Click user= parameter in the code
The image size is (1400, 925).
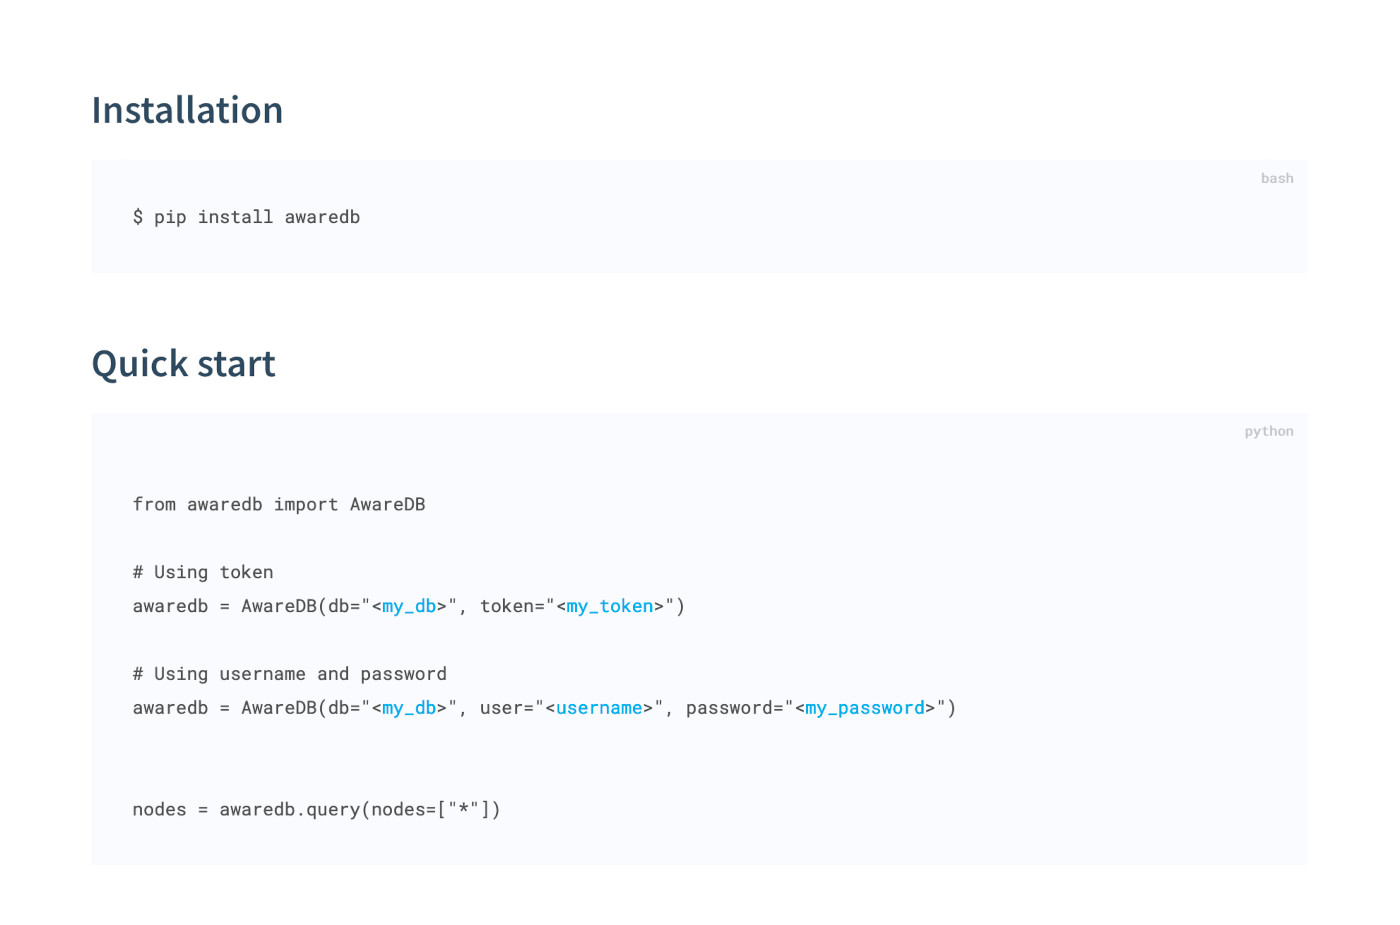coord(507,708)
